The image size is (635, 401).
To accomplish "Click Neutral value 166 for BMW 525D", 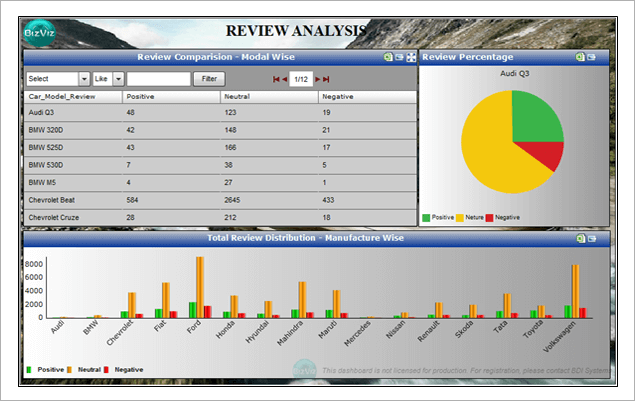I will [x=230, y=148].
